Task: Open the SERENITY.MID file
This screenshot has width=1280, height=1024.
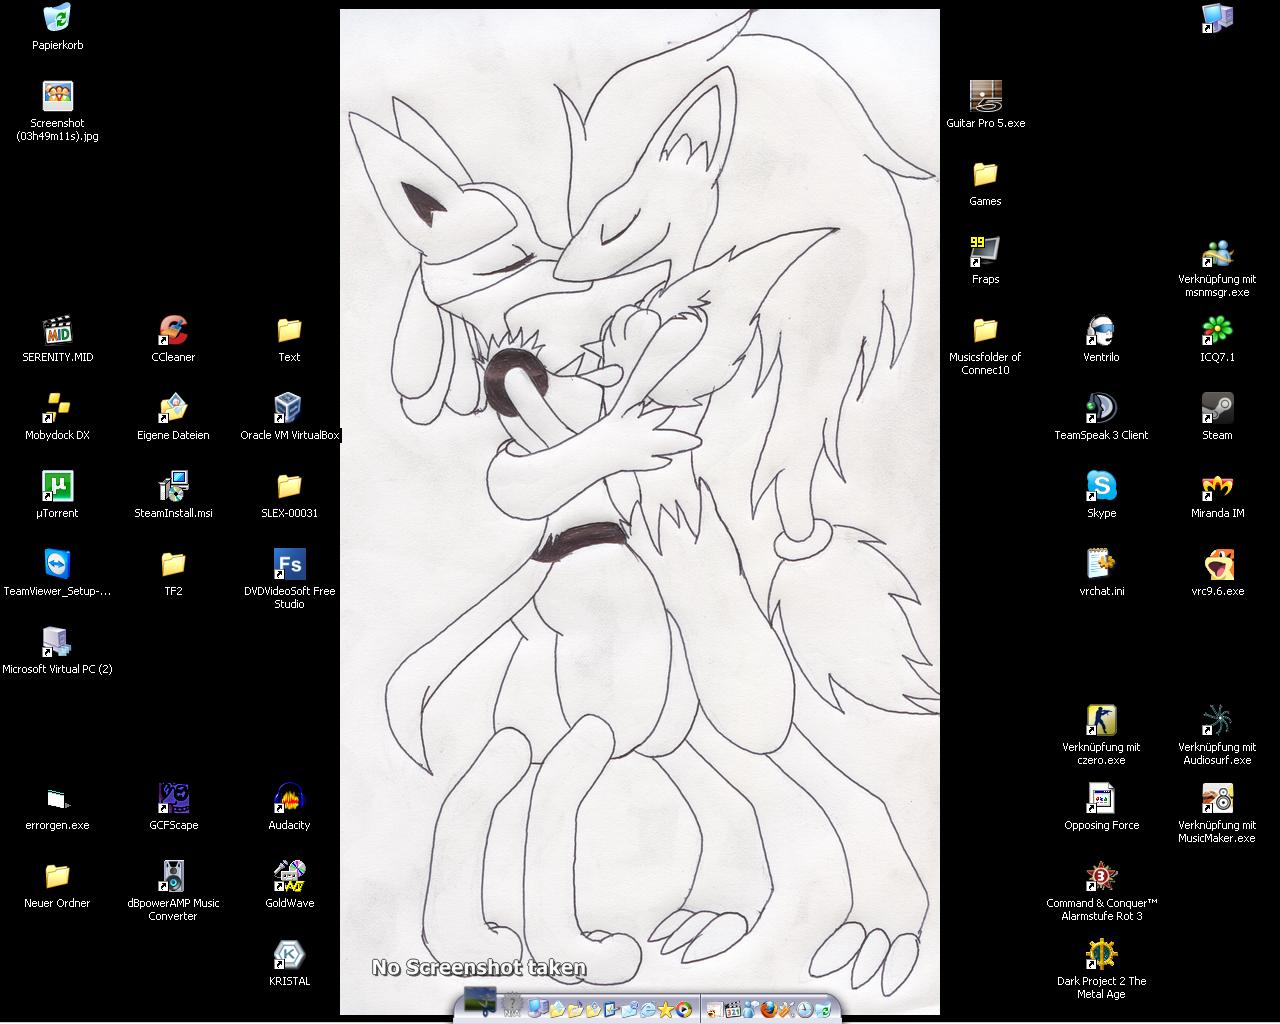Action: pyautogui.click(x=57, y=330)
